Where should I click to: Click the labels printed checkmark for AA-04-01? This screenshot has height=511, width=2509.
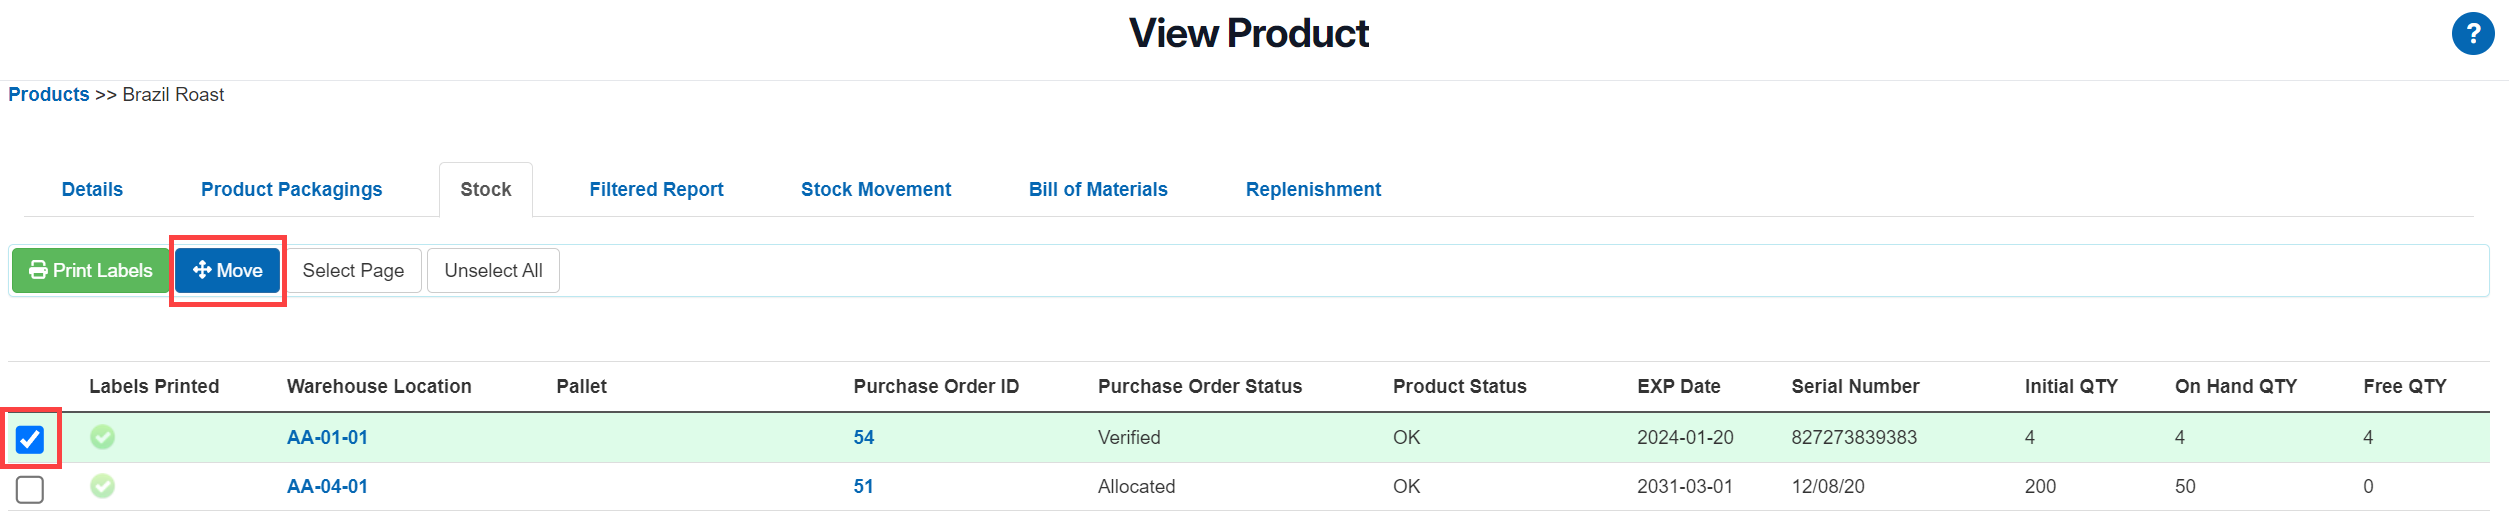102,486
